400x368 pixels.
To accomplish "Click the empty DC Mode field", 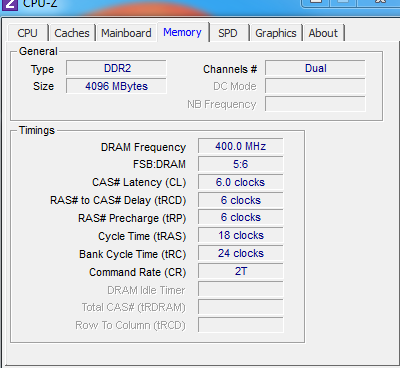I will click(x=315, y=86).
